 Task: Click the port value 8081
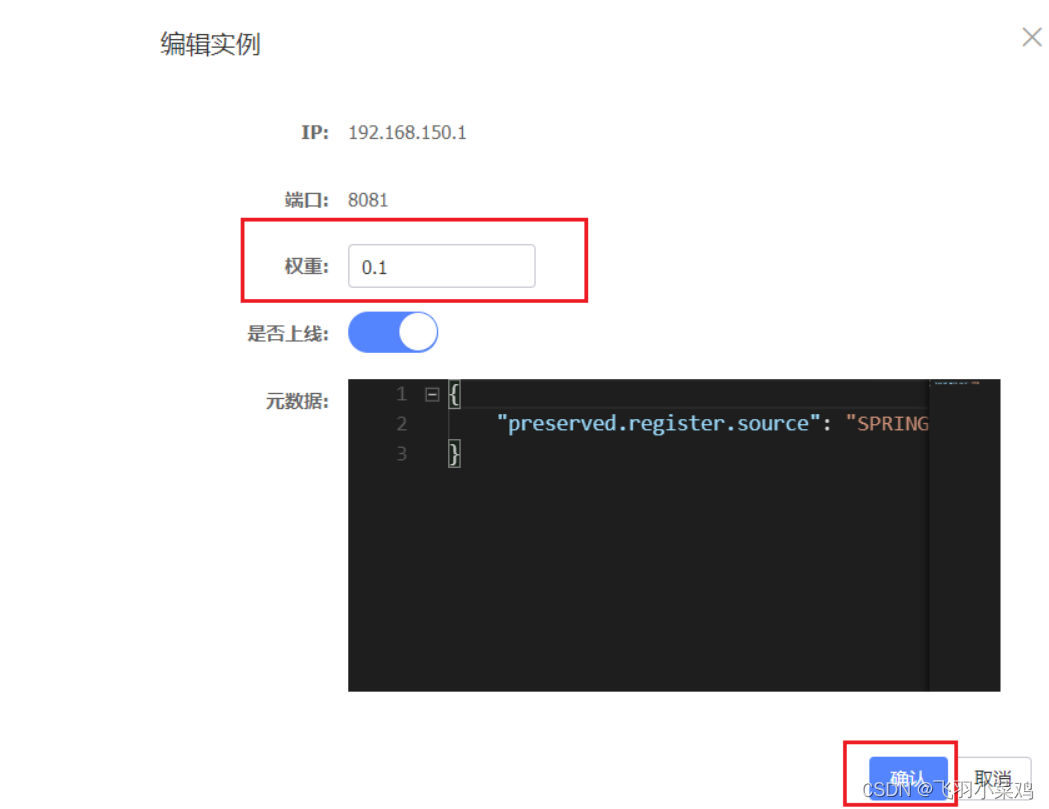pyautogui.click(x=368, y=200)
